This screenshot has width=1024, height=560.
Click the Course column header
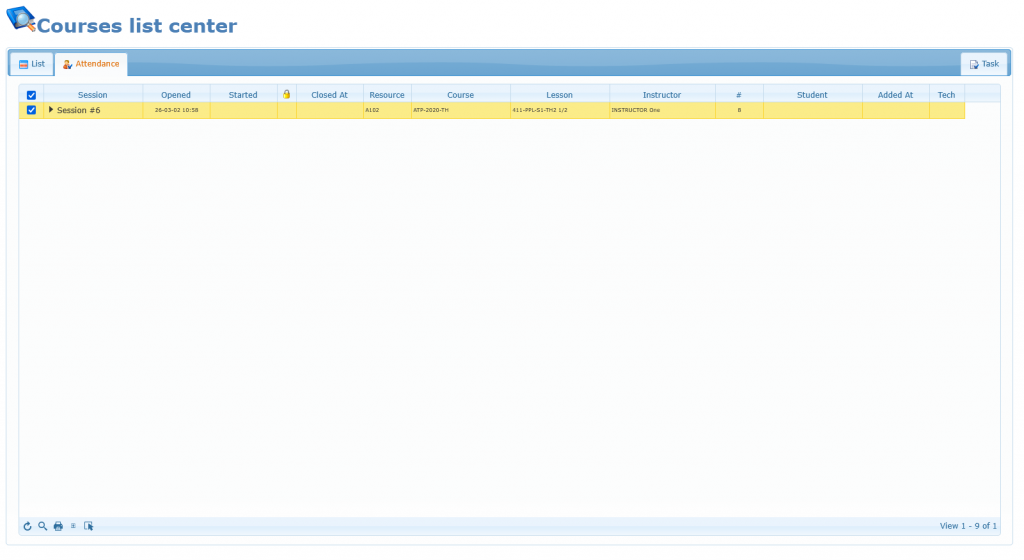tap(460, 95)
